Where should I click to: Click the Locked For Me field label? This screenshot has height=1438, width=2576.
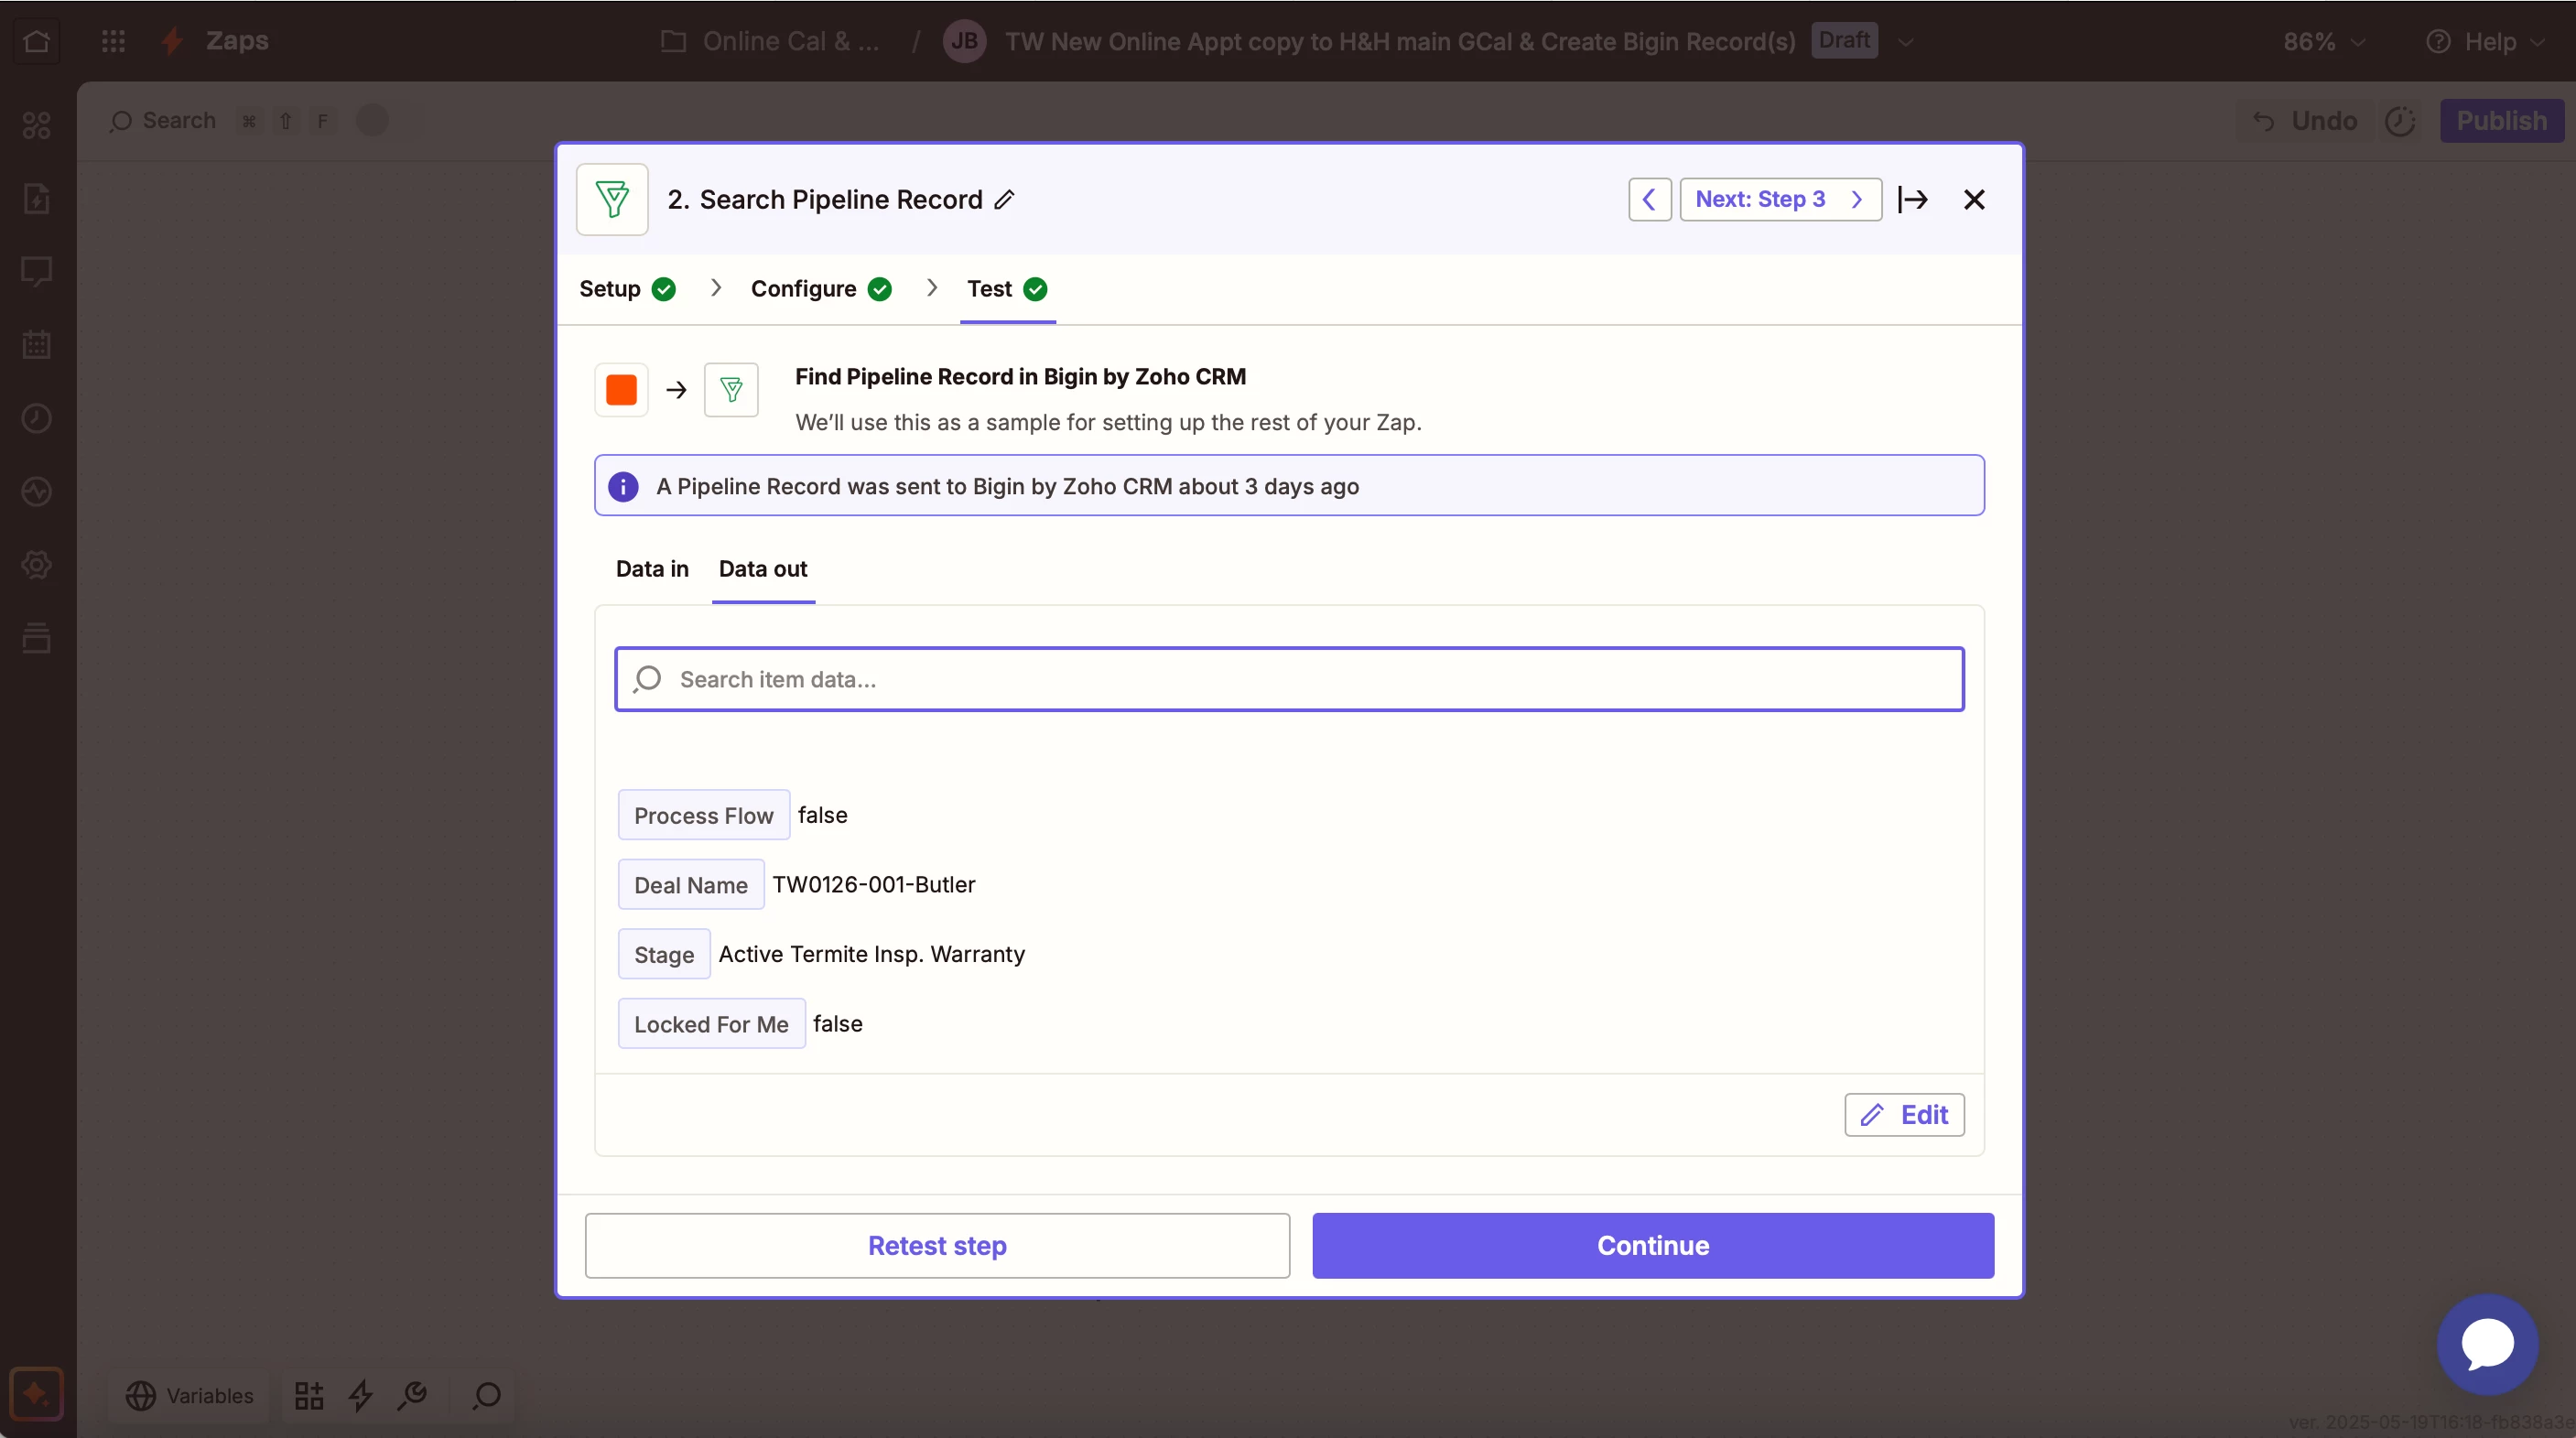711,1023
